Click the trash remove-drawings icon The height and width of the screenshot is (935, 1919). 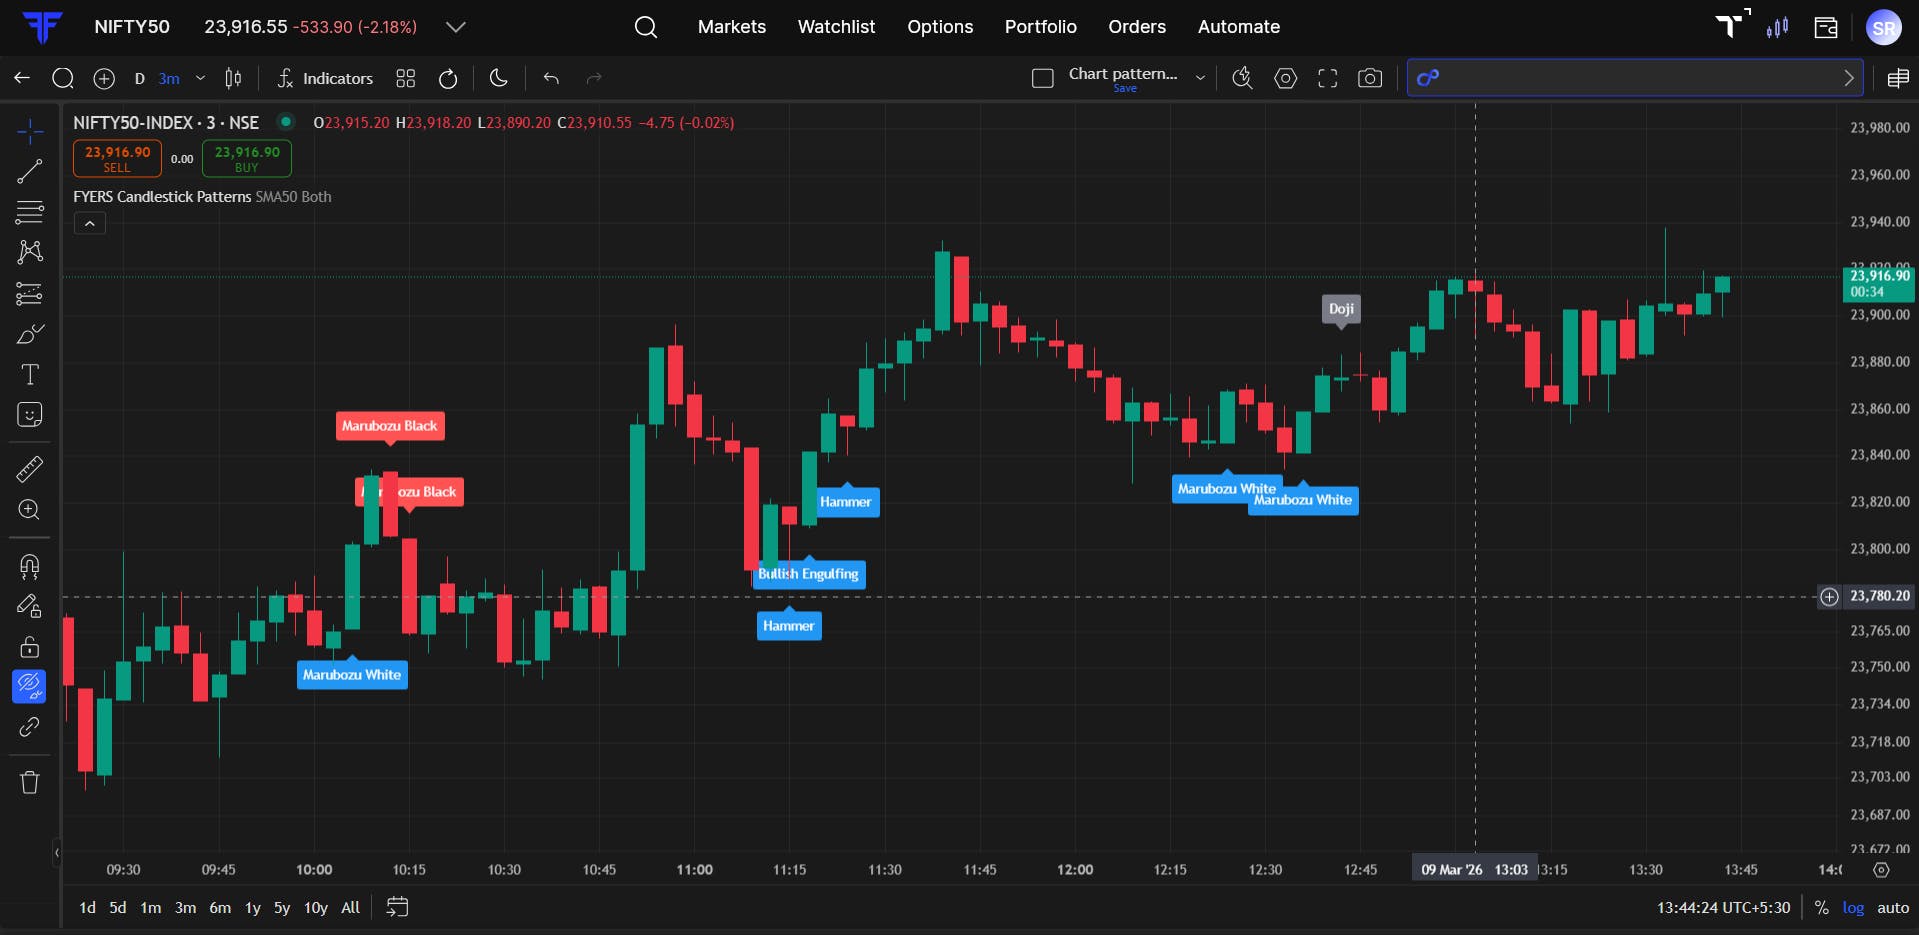pos(30,782)
